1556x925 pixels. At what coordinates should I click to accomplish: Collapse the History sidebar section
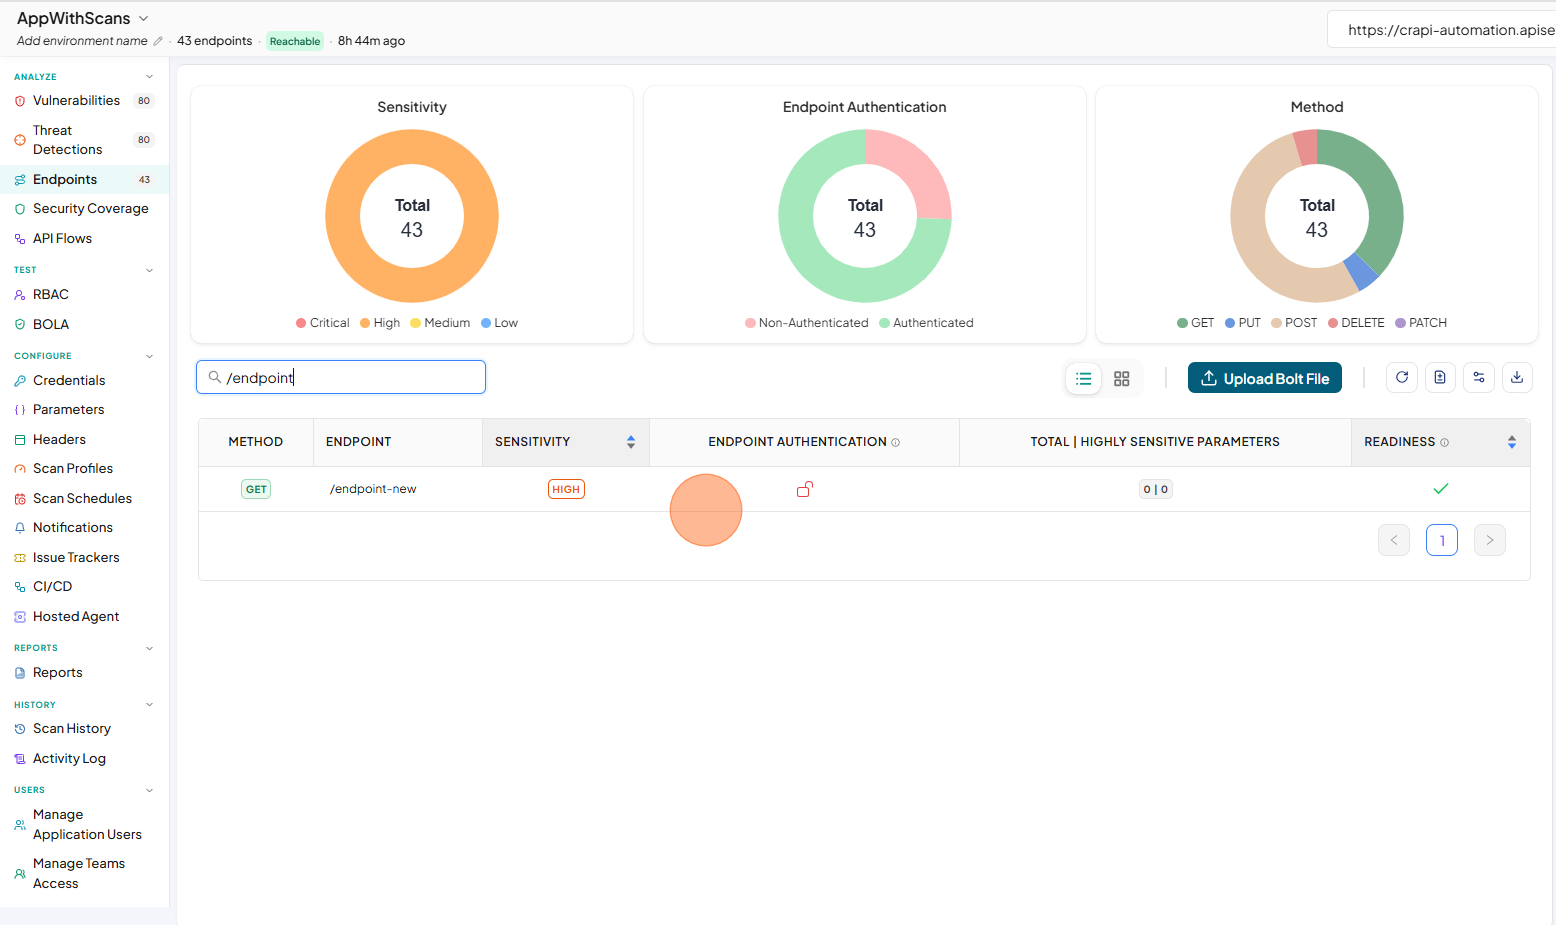pos(150,705)
